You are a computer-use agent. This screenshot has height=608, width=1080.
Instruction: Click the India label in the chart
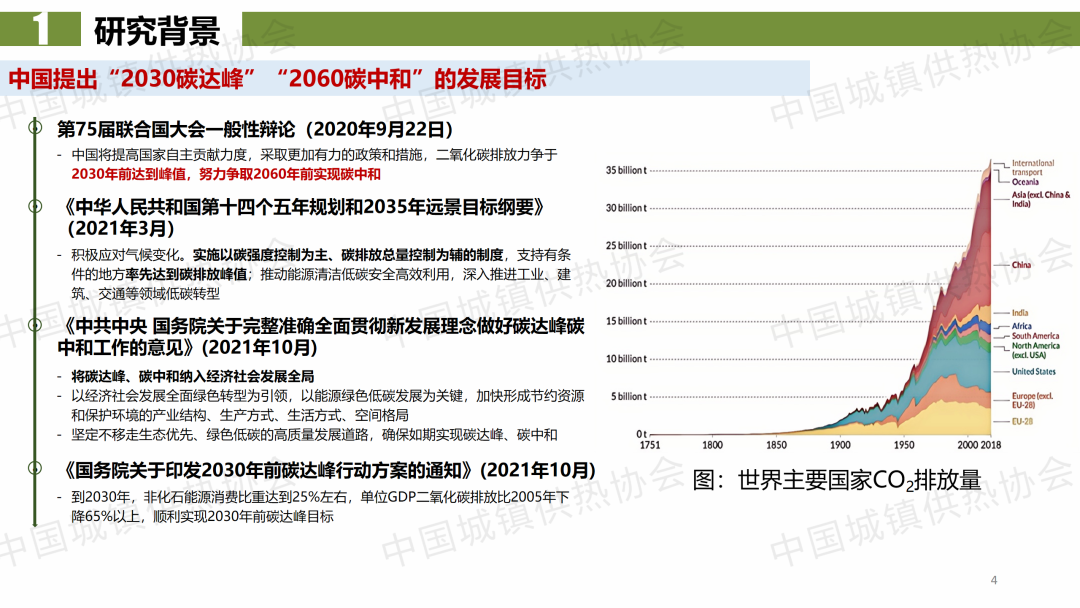pos(1020,313)
